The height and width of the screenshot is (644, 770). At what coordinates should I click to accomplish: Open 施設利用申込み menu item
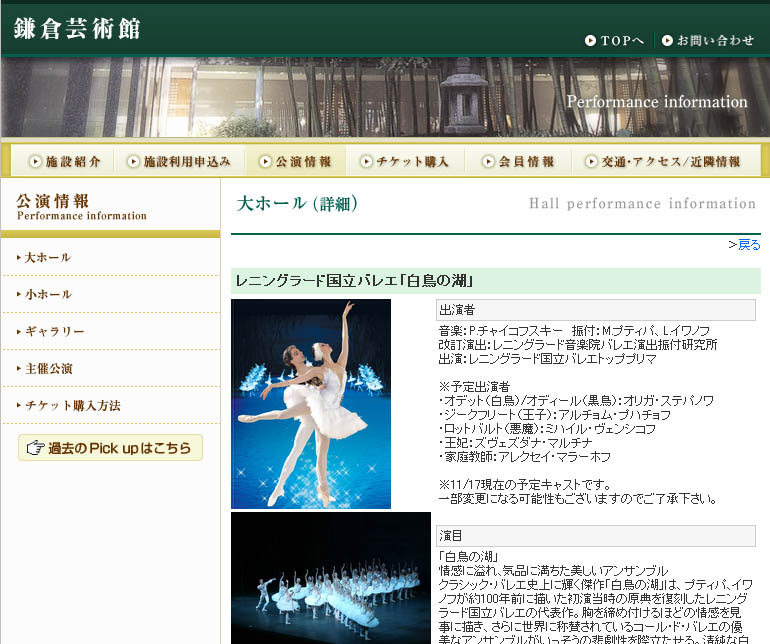coord(179,161)
